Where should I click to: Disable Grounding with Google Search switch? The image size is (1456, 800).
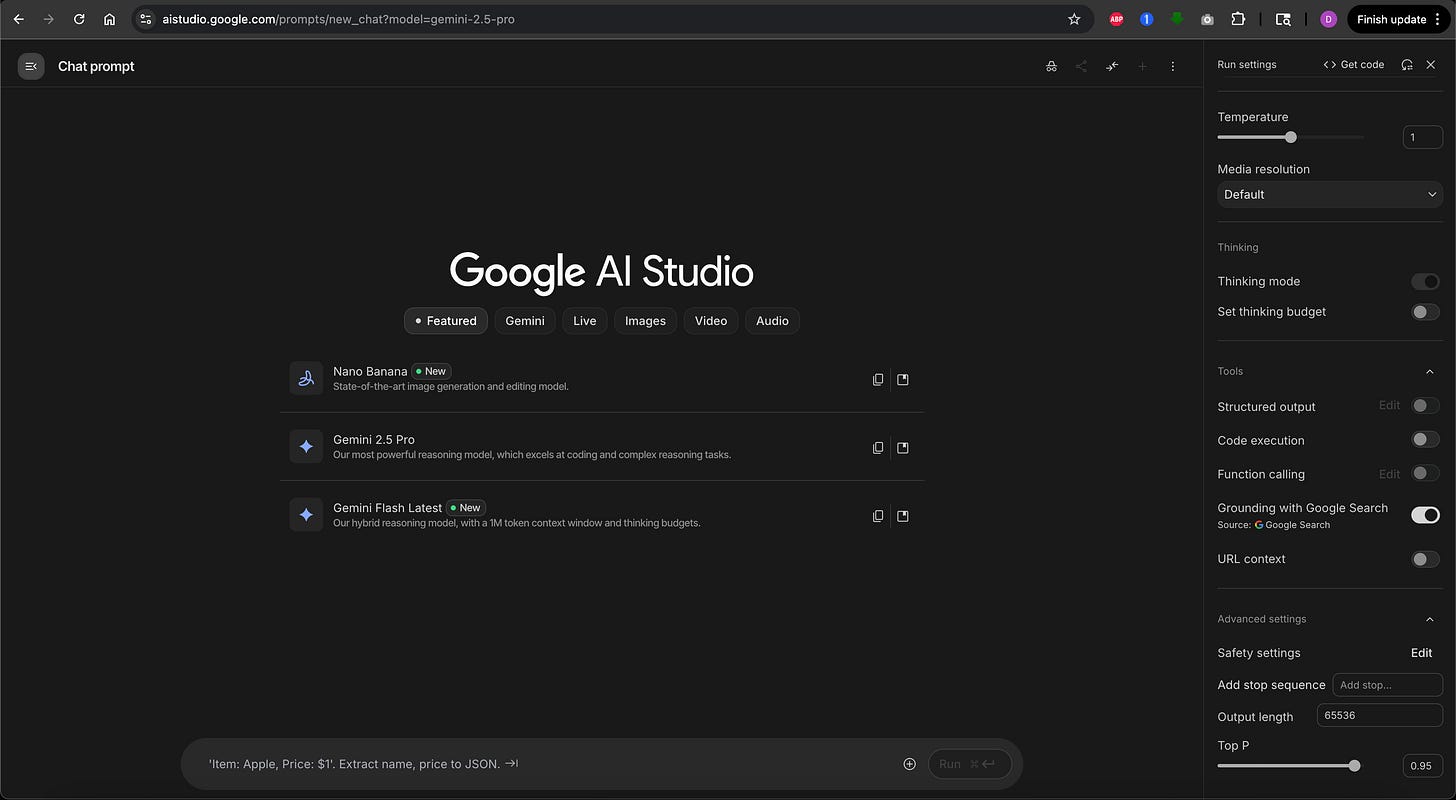pyautogui.click(x=1425, y=515)
